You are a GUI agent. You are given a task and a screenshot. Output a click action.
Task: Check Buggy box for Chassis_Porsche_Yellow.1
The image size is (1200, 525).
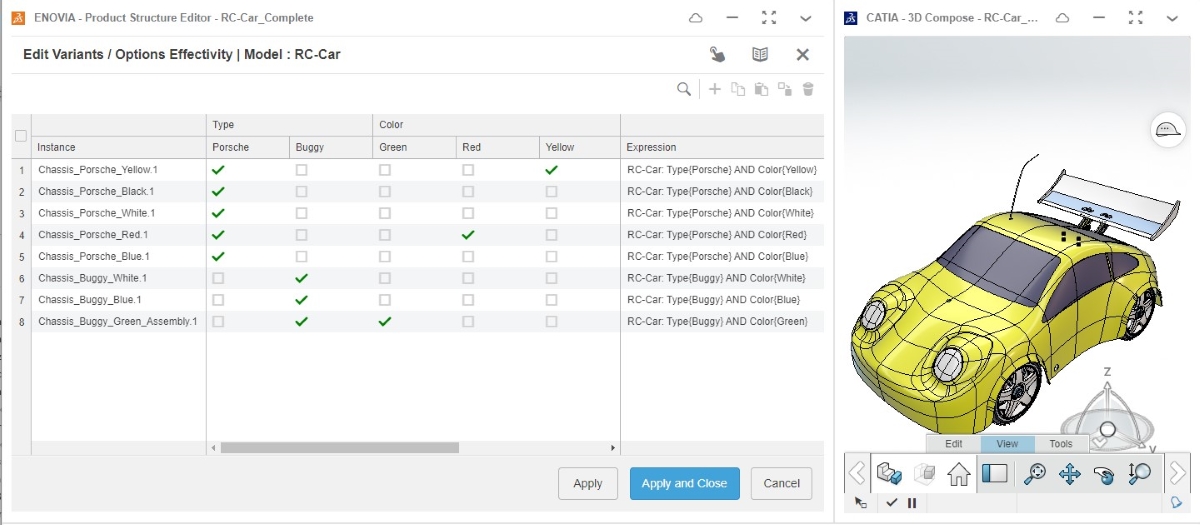pyautogui.click(x=301, y=170)
